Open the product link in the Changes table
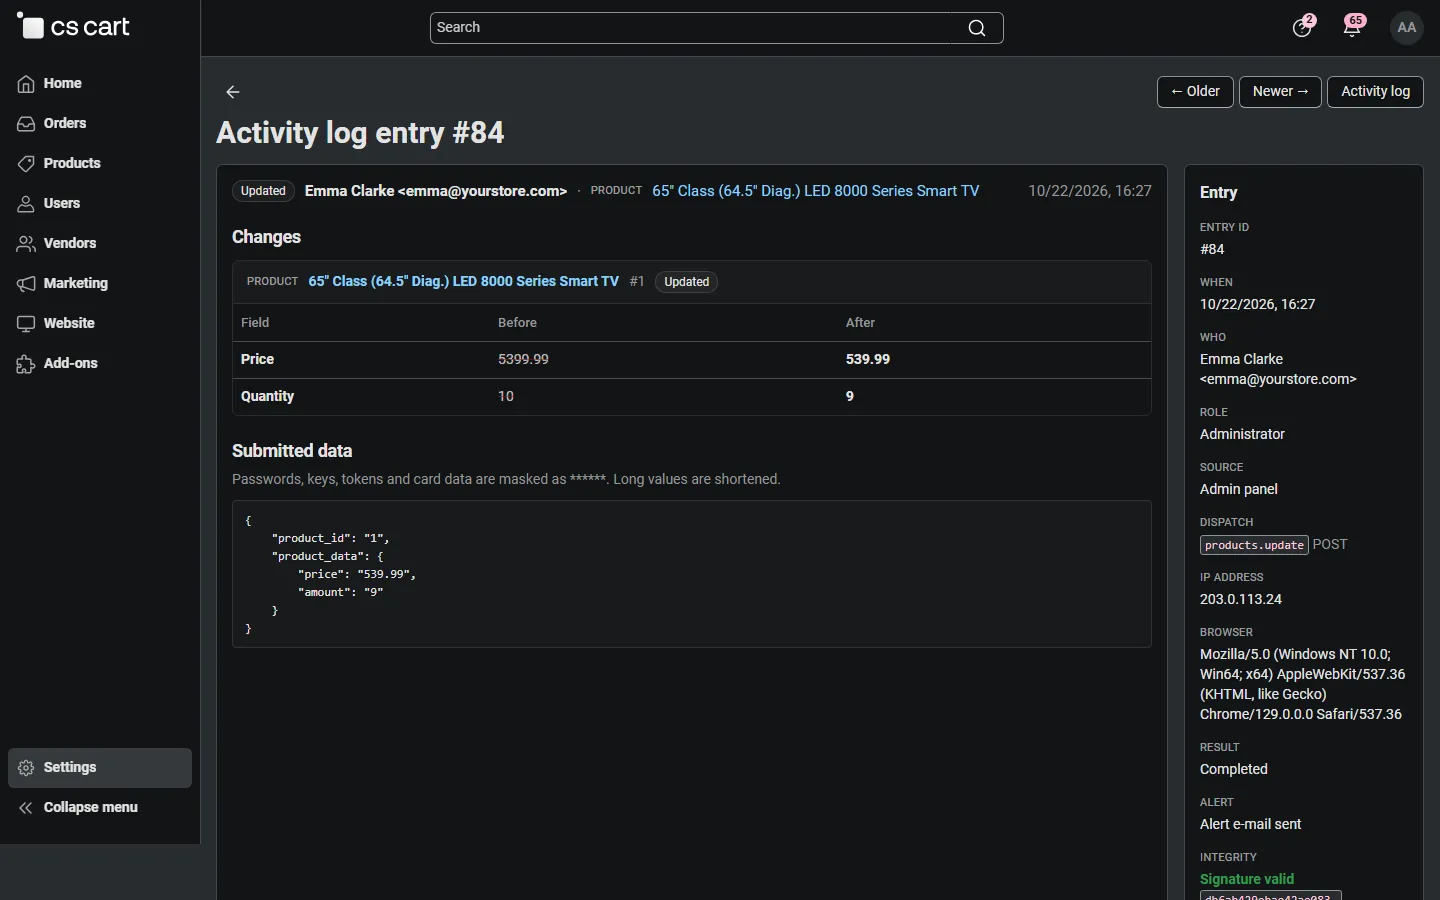Viewport: 1440px width, 900px height. (464, 282)
